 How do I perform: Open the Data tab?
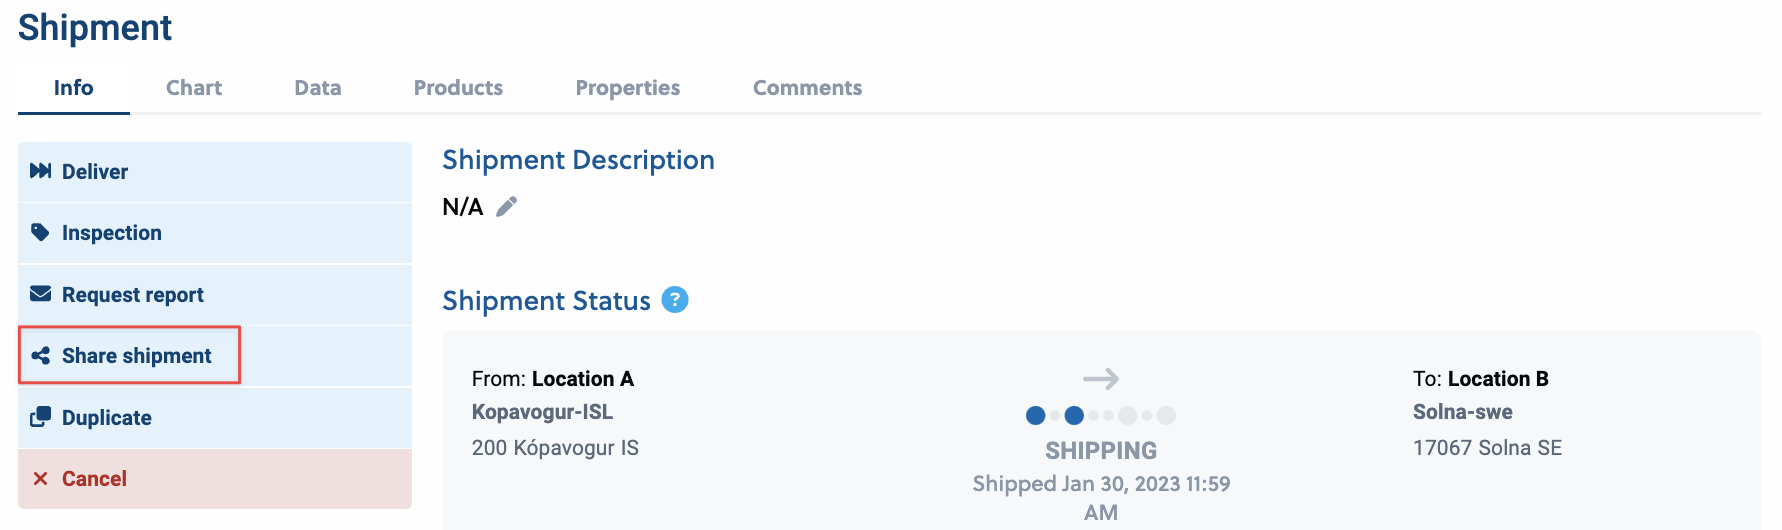click(318, 88)
